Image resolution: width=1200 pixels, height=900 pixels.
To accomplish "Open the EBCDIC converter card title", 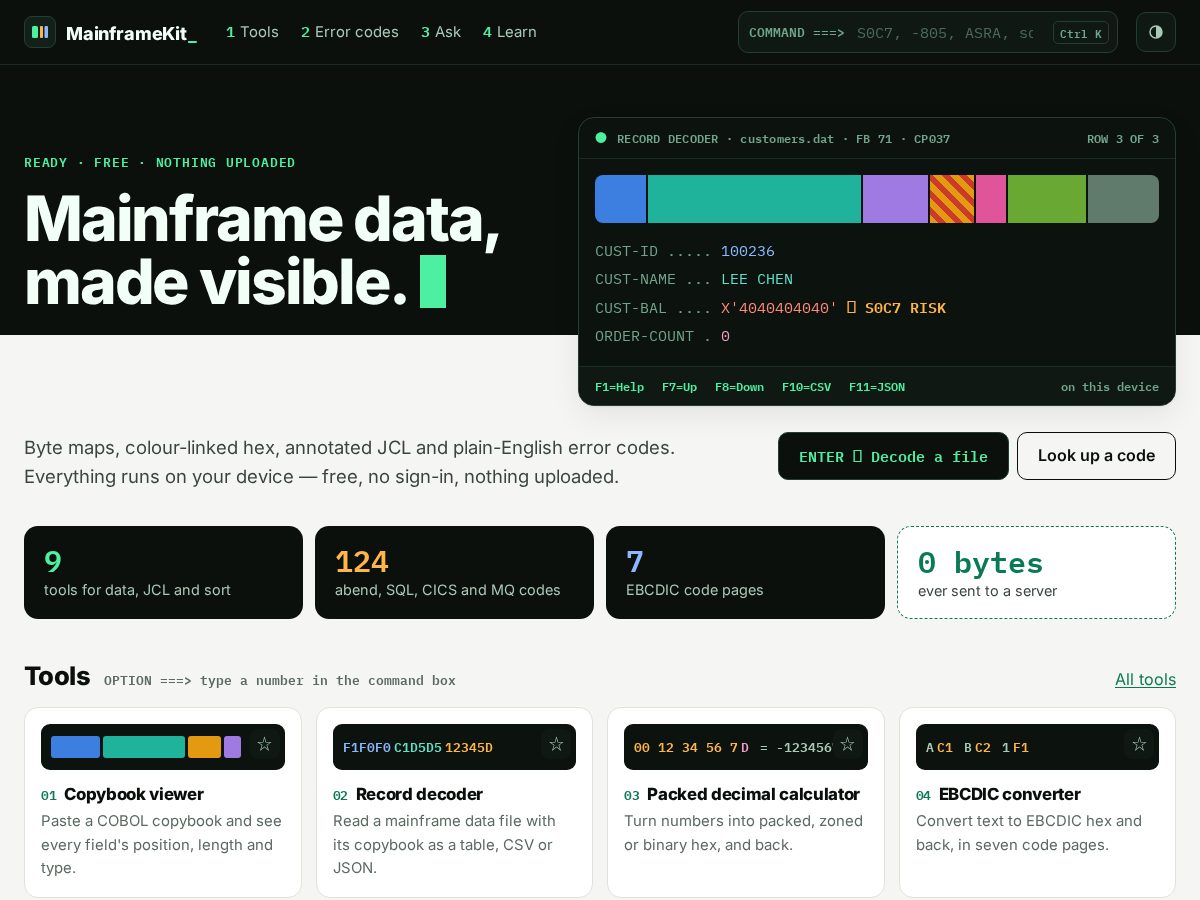I will pyautogui.click(x=1010, y=794).
